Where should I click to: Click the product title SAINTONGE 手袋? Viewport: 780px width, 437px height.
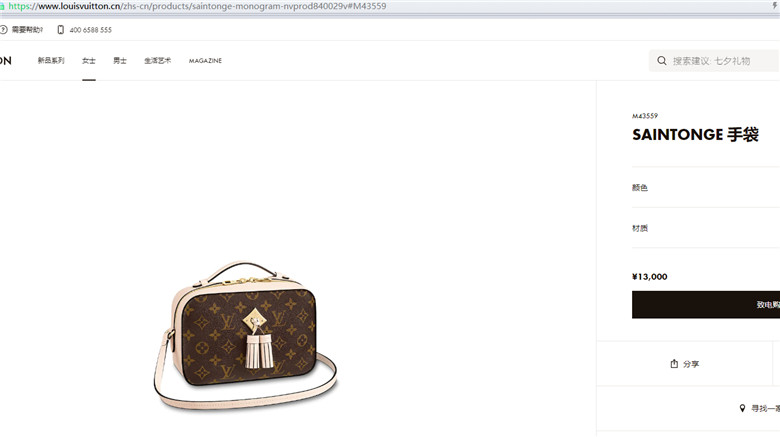point(695,134)
